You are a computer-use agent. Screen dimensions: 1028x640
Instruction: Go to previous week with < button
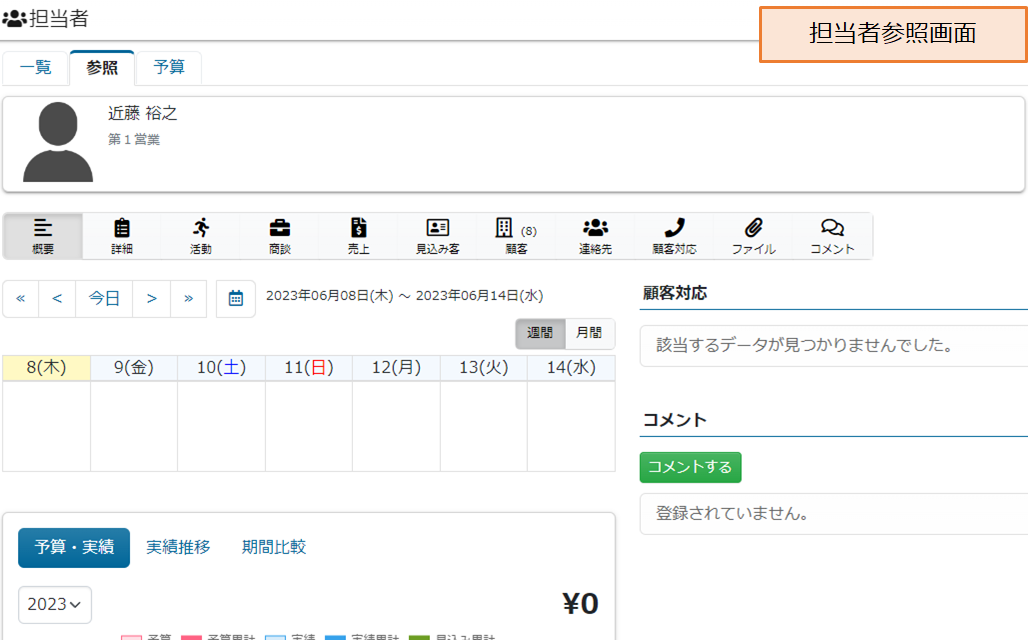tap(57, 299)
